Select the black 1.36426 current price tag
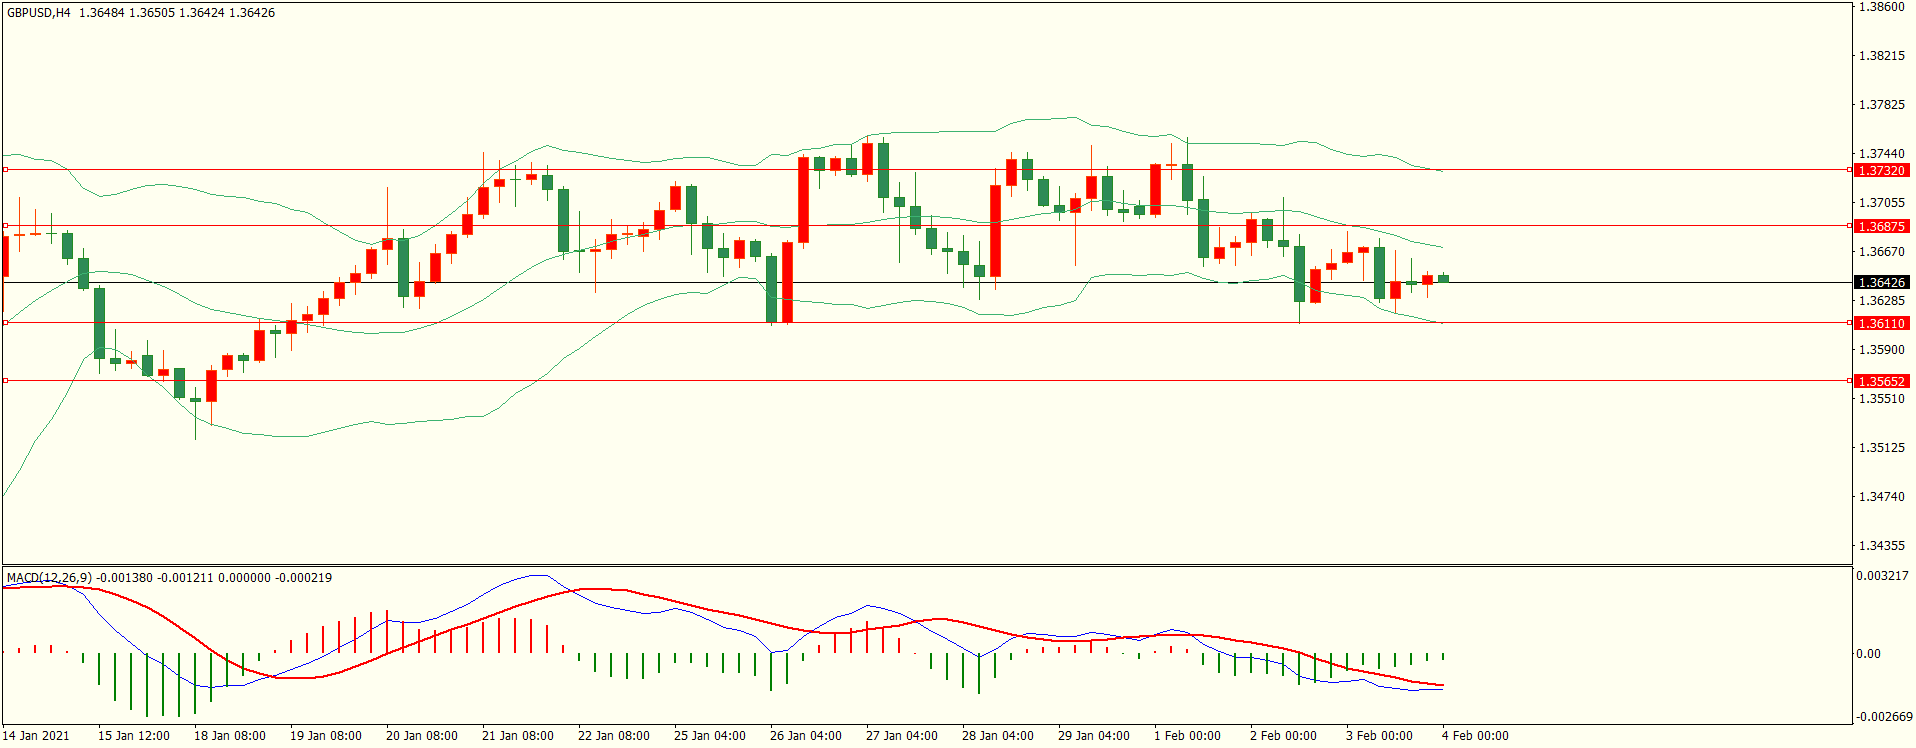The image size is (1916, 748). [1882, 283]
